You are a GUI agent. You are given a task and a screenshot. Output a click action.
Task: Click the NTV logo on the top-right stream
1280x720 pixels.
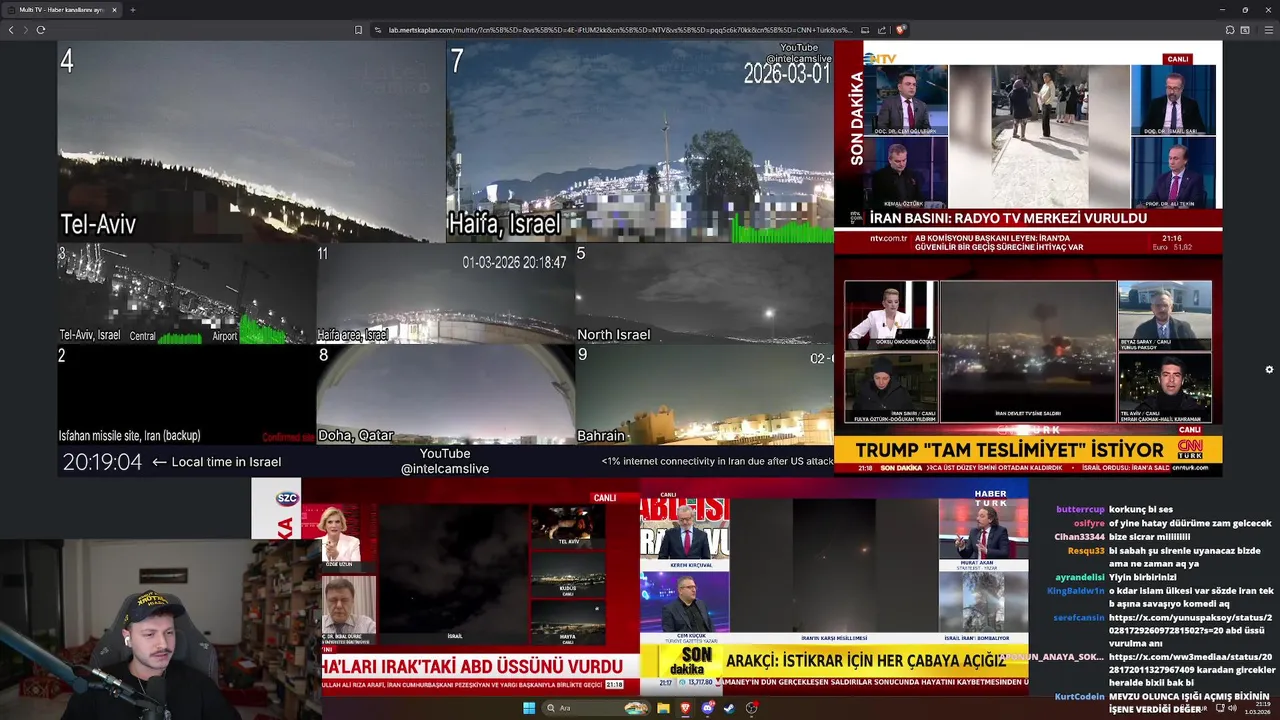click(881, 59)
